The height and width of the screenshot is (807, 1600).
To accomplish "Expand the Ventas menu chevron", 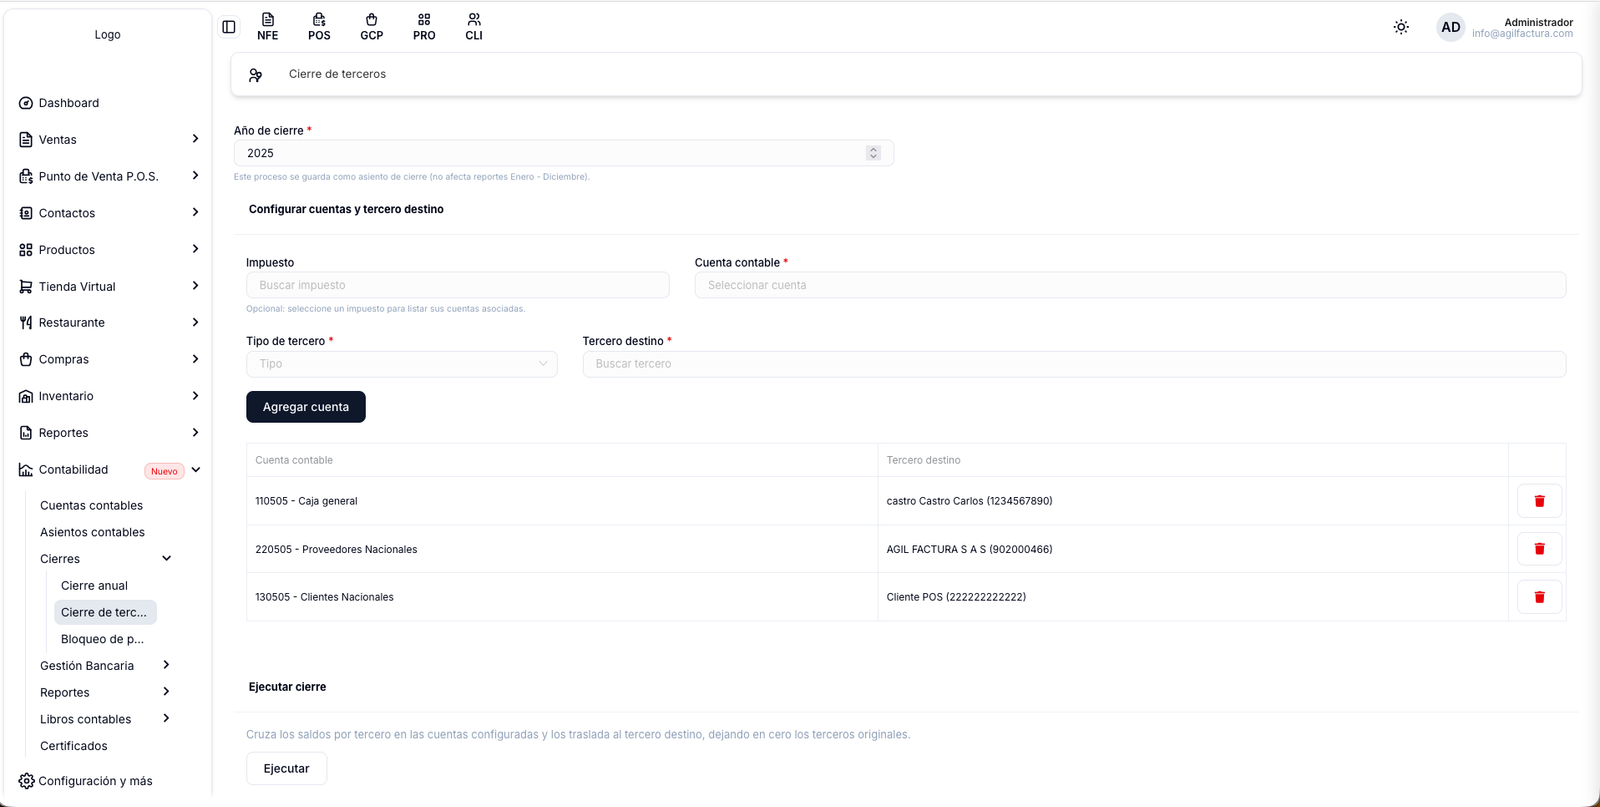I will point(195,139).
